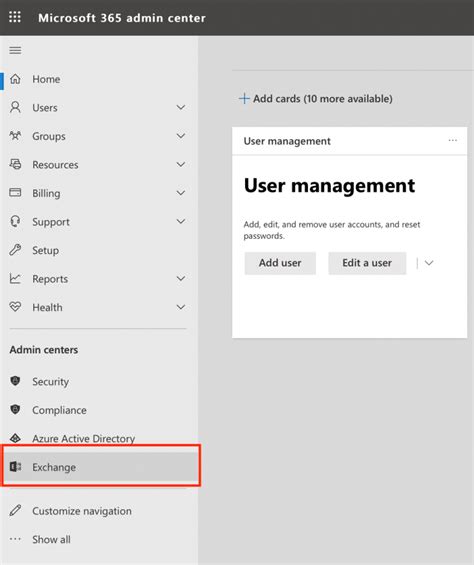Open the app launcher waffle icon
This screenshot has height=565, width=474.
tap(15, 17)
